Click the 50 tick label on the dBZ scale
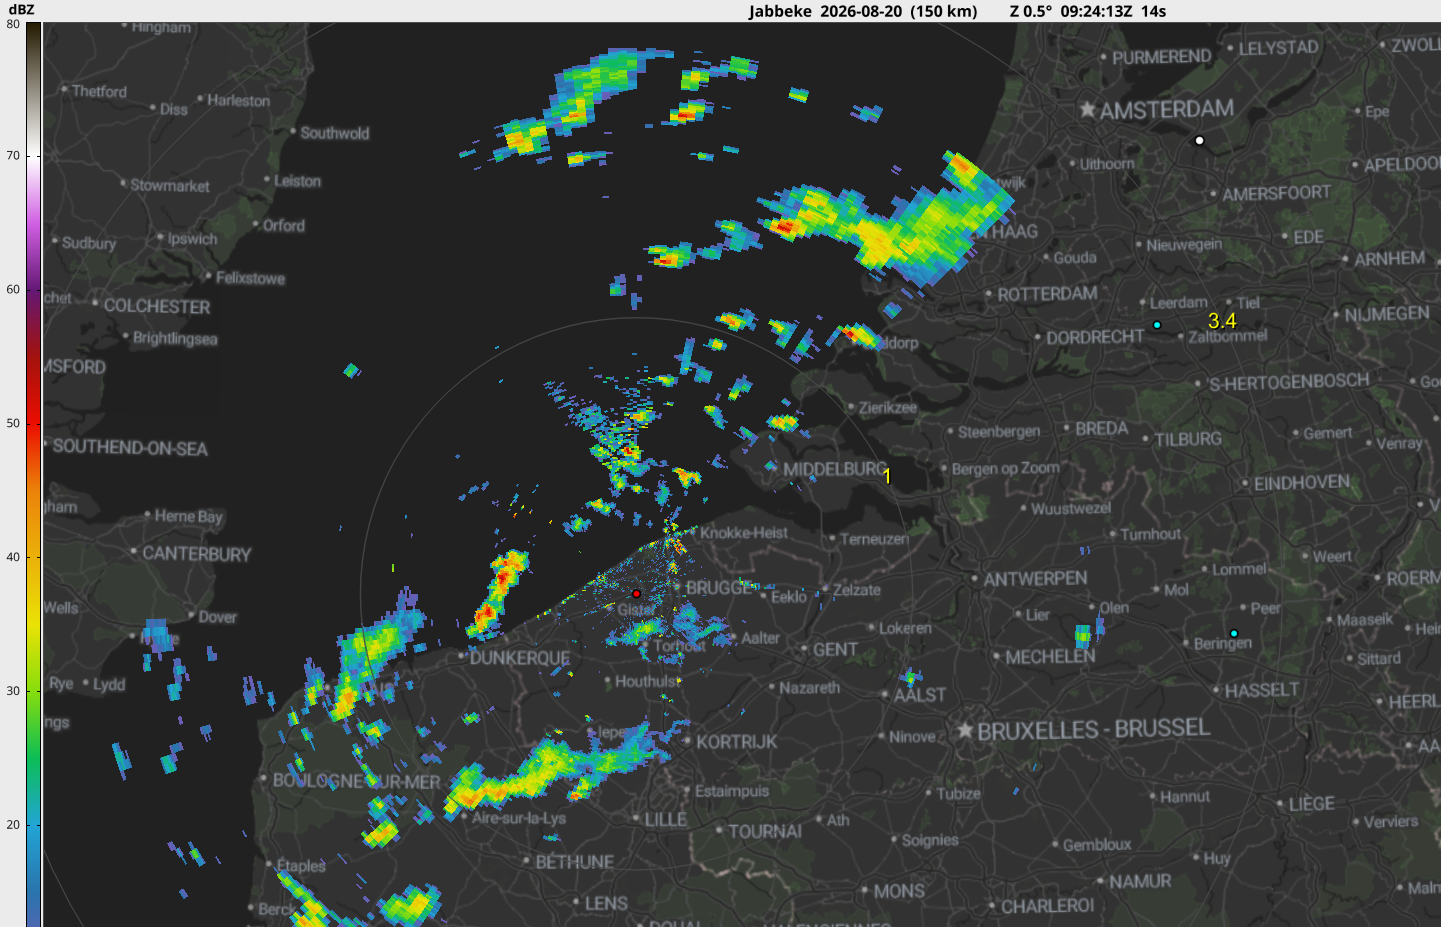Viewport: 1441px width, 927px height. coord(13,424)
